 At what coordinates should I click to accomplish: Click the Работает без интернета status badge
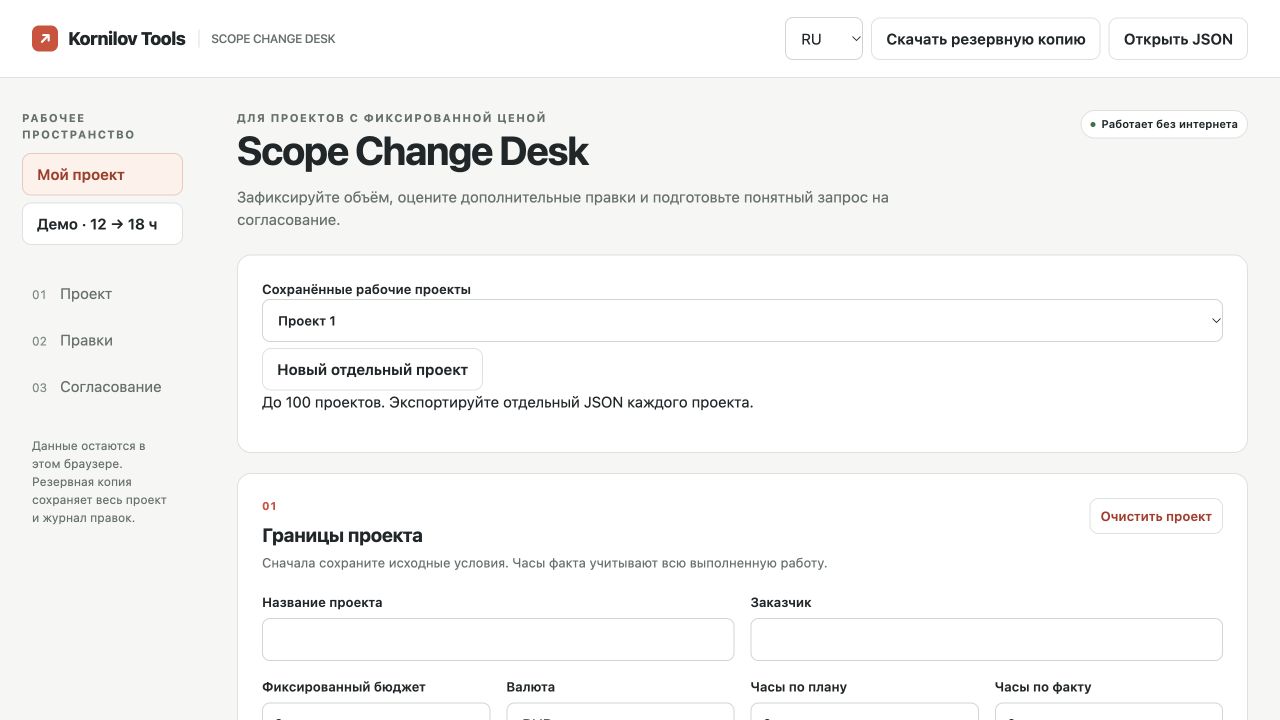click(x=1164, y=124)
